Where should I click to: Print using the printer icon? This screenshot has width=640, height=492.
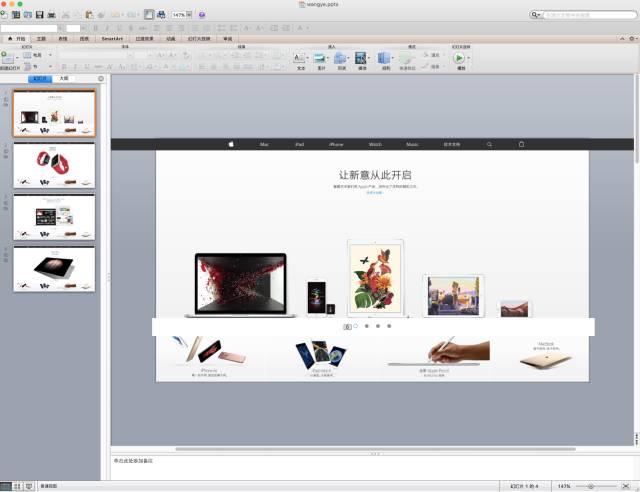click(x=51, y=15)
